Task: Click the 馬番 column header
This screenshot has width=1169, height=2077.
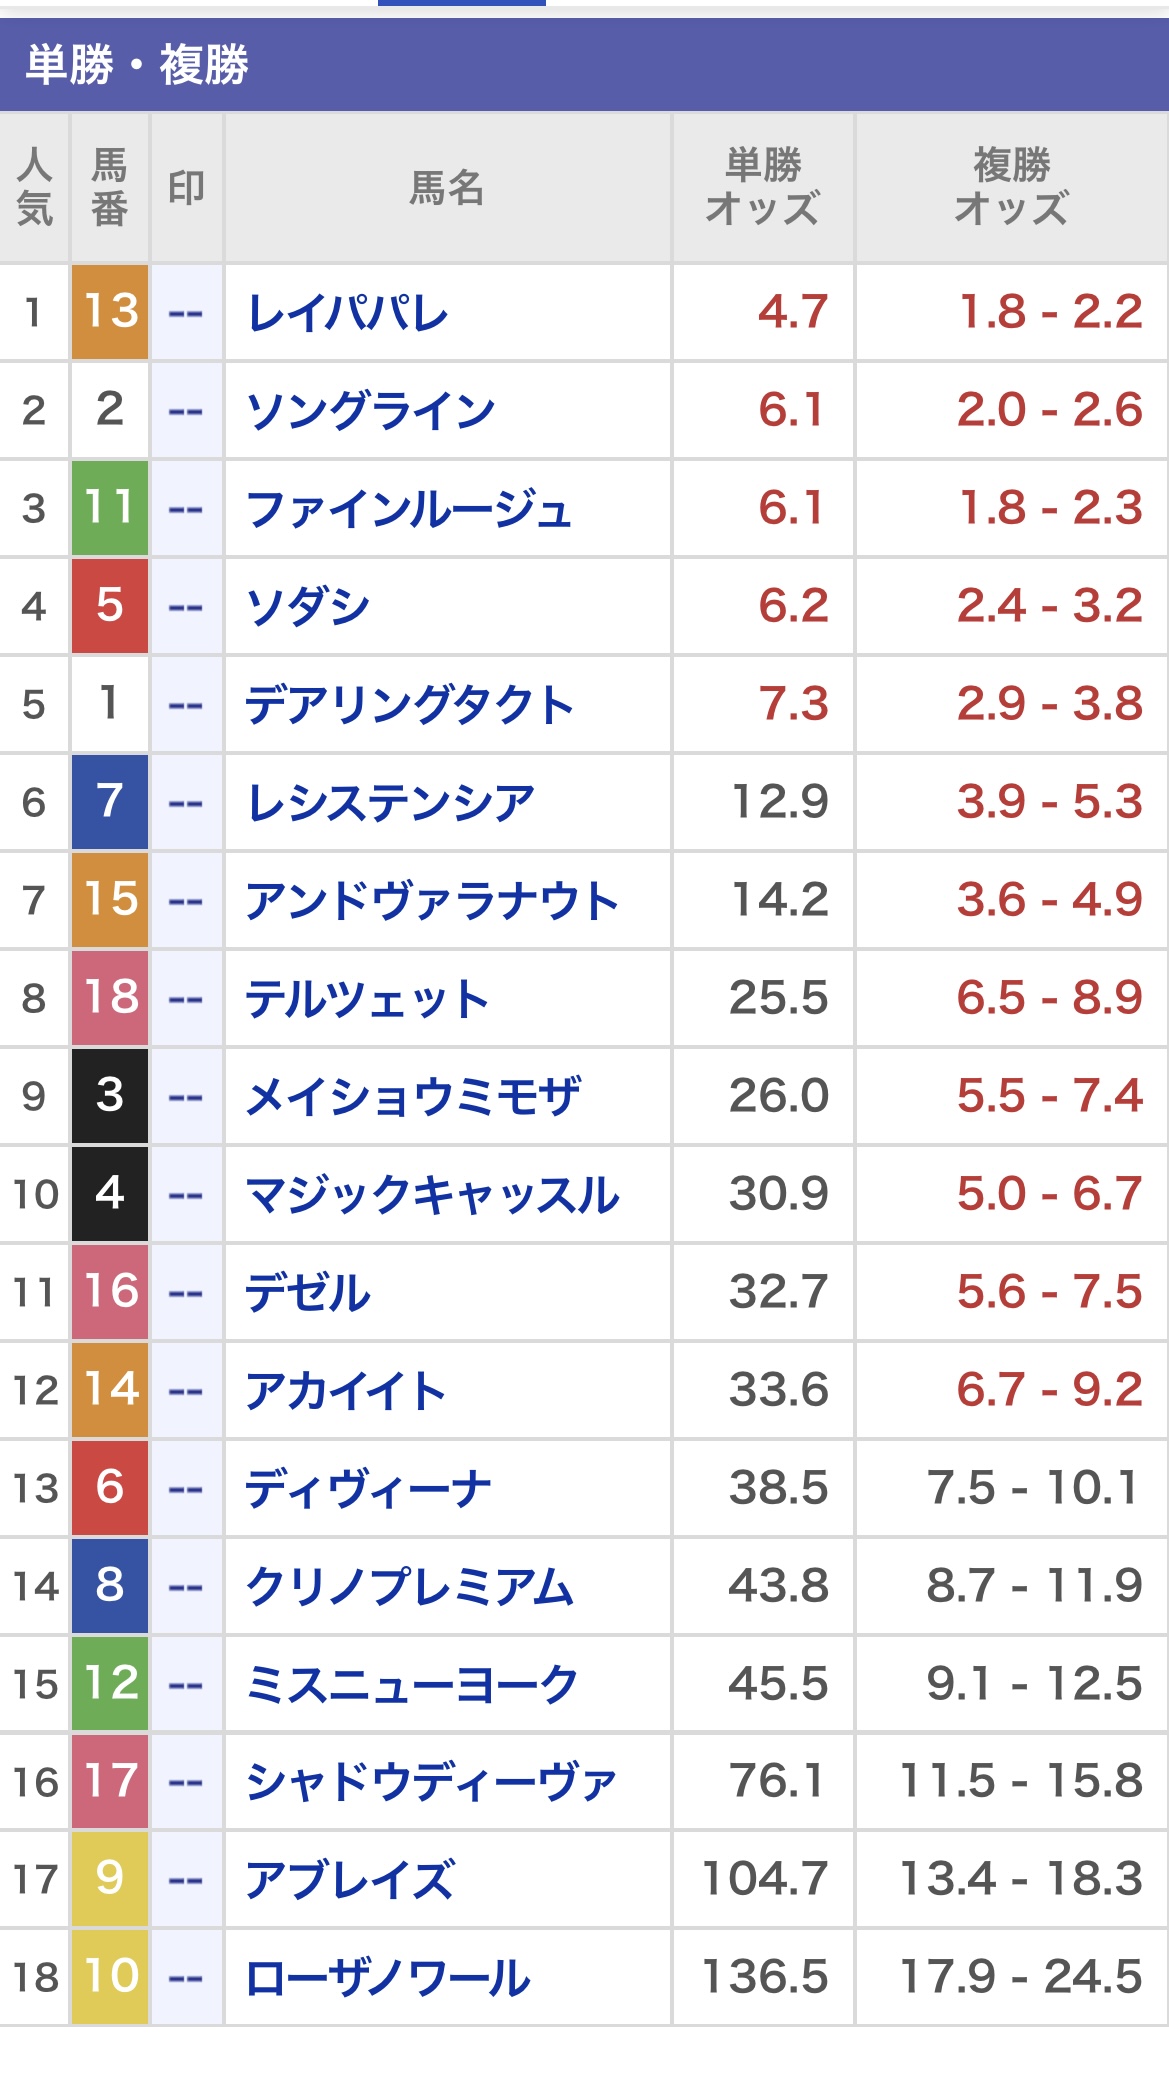Action: 110,187
